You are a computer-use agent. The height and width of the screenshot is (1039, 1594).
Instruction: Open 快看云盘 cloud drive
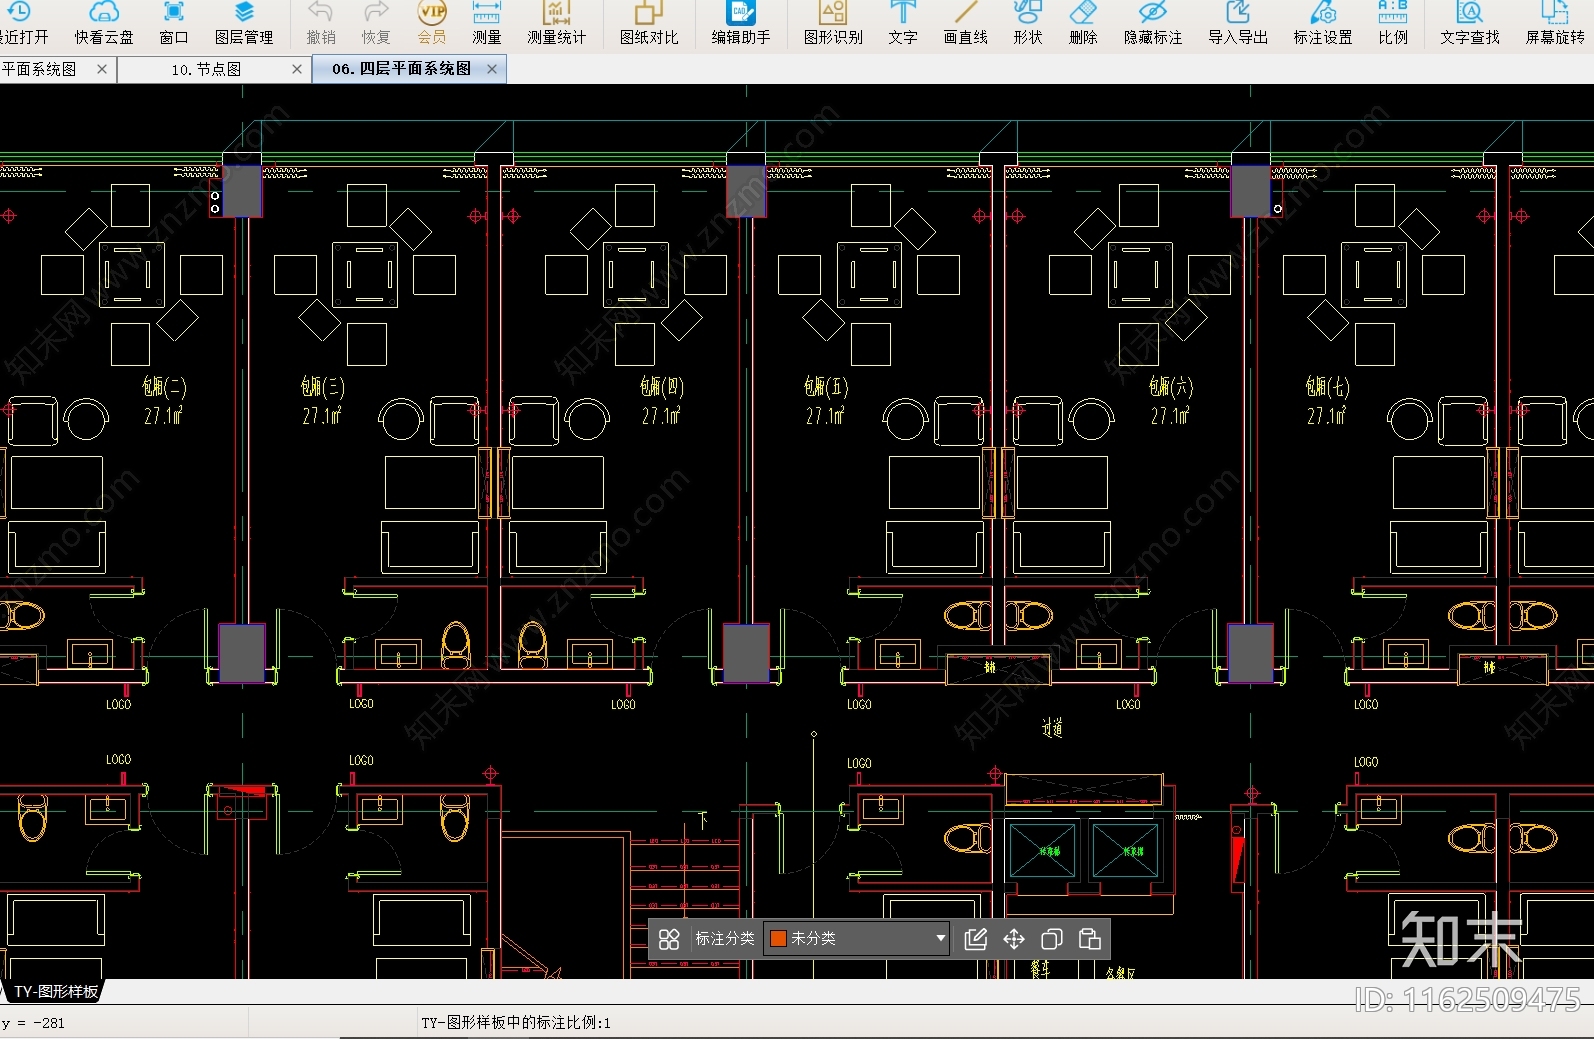104,24
